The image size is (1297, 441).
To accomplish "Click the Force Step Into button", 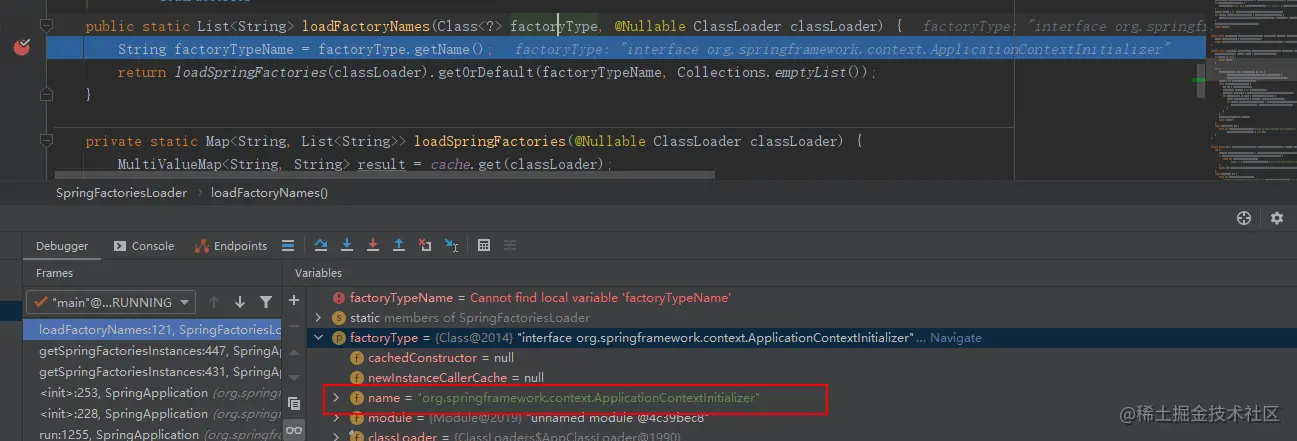I will pyautogui.click(x=373, y=245).
